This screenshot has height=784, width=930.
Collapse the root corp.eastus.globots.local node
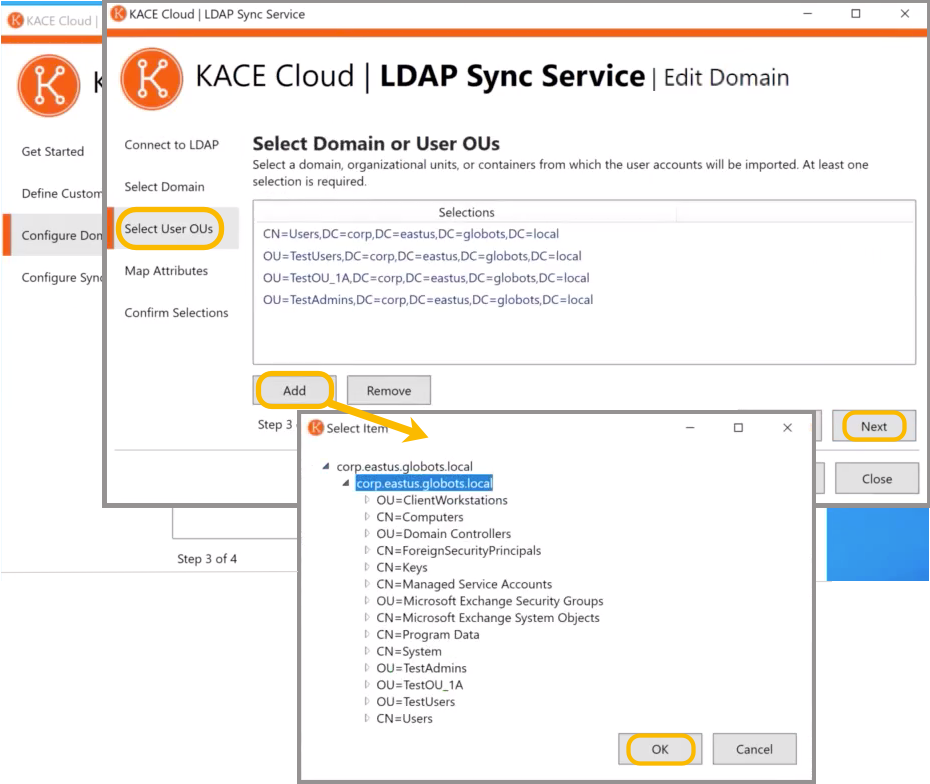pos(327,467)
